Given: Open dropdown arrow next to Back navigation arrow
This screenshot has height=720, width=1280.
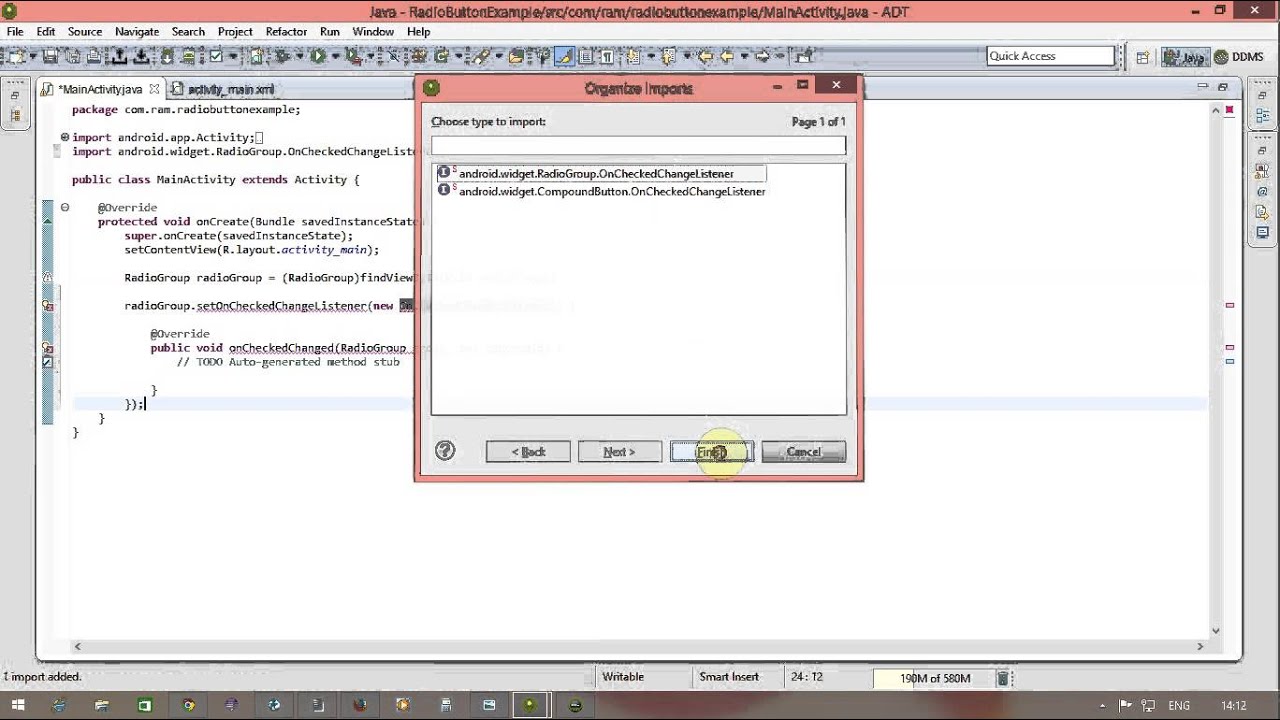Looking at the screenshot, I should click(744, 57).
